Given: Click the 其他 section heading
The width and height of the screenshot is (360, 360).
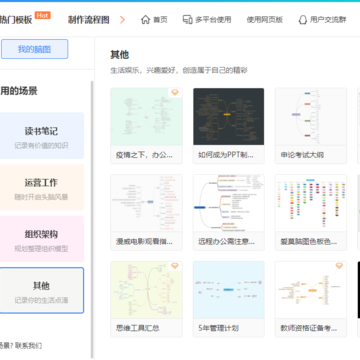Looking at the screenshot, I should tap(120, 55).
